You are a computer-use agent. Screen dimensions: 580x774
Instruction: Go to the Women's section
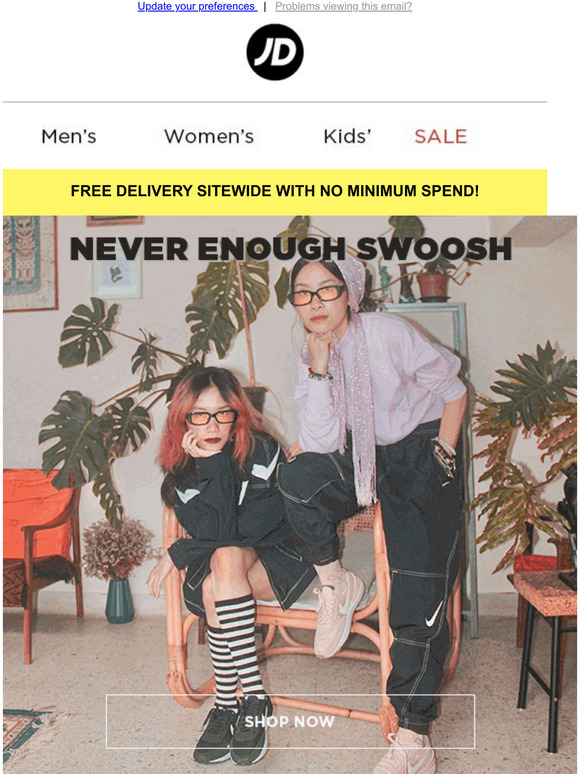(x=209, y=136)
